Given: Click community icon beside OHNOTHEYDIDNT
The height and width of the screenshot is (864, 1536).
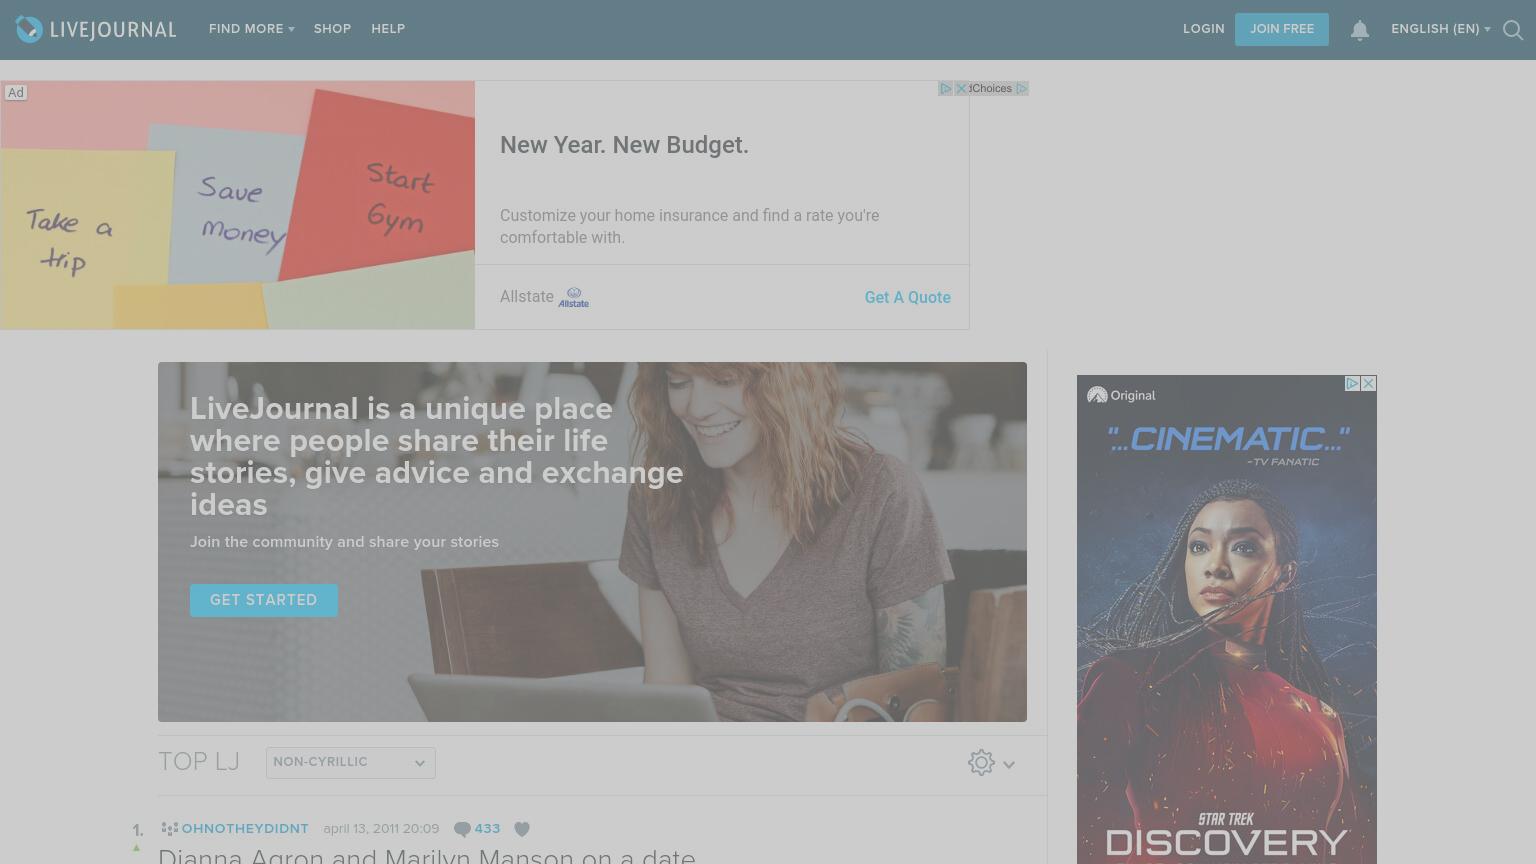Looking at the screenshot, I should (x=170, y=829).
